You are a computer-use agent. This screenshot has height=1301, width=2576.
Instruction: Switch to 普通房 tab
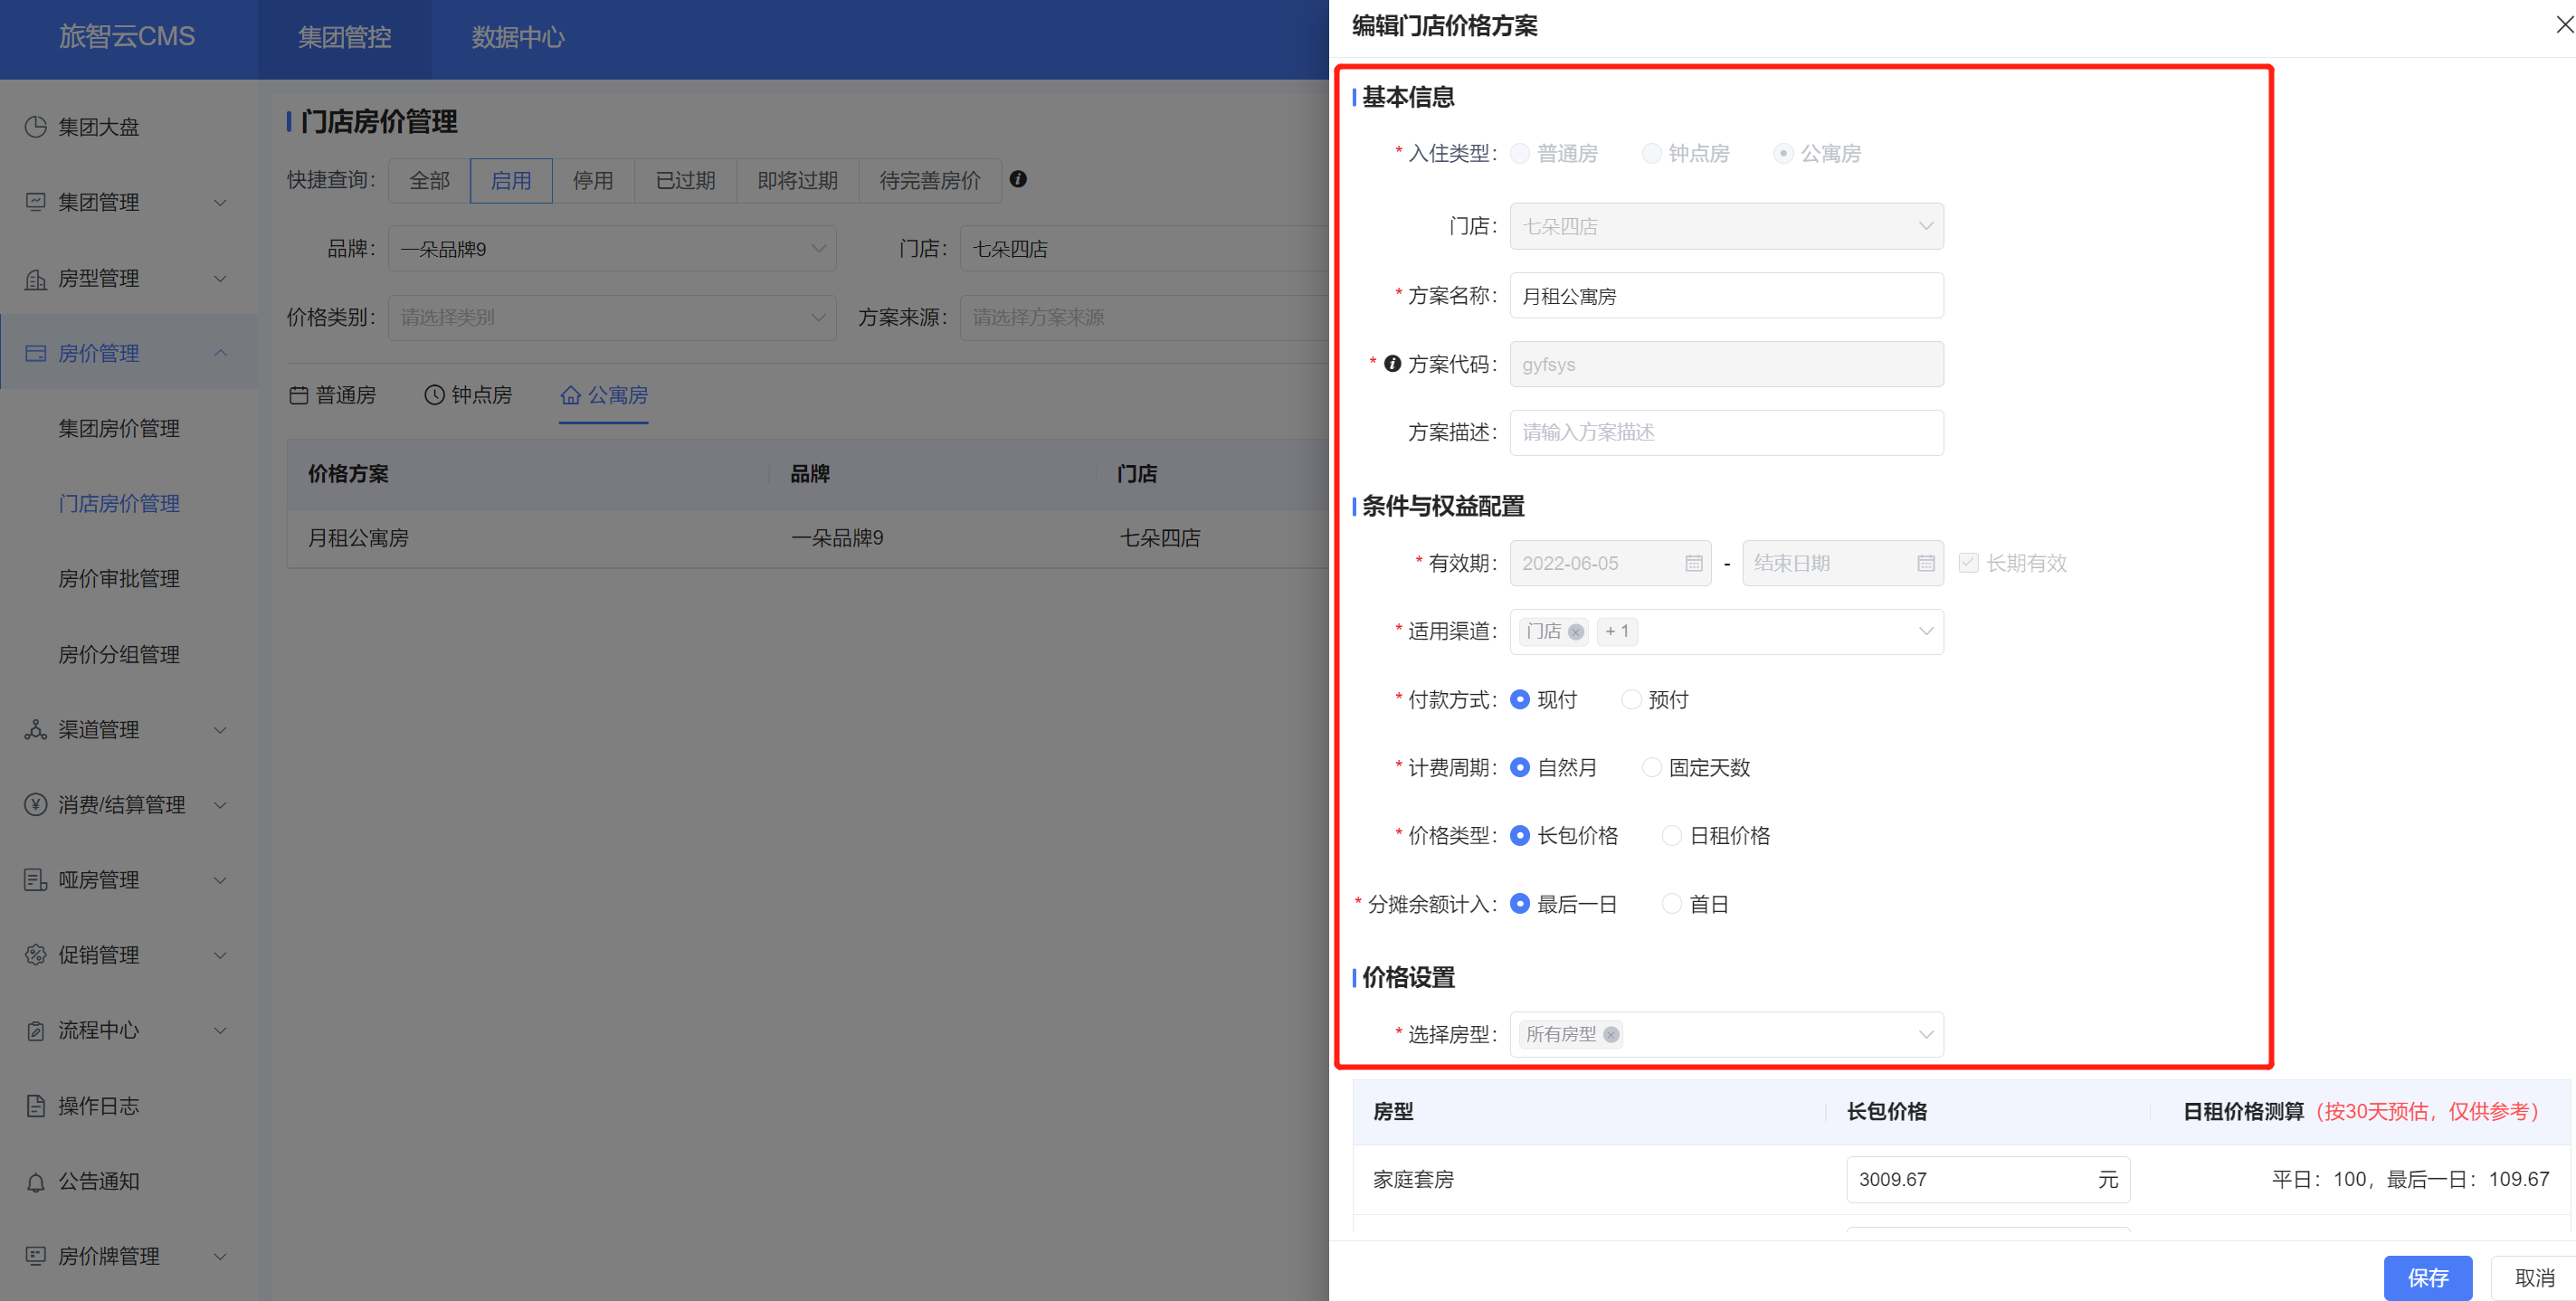pos(333,395)
